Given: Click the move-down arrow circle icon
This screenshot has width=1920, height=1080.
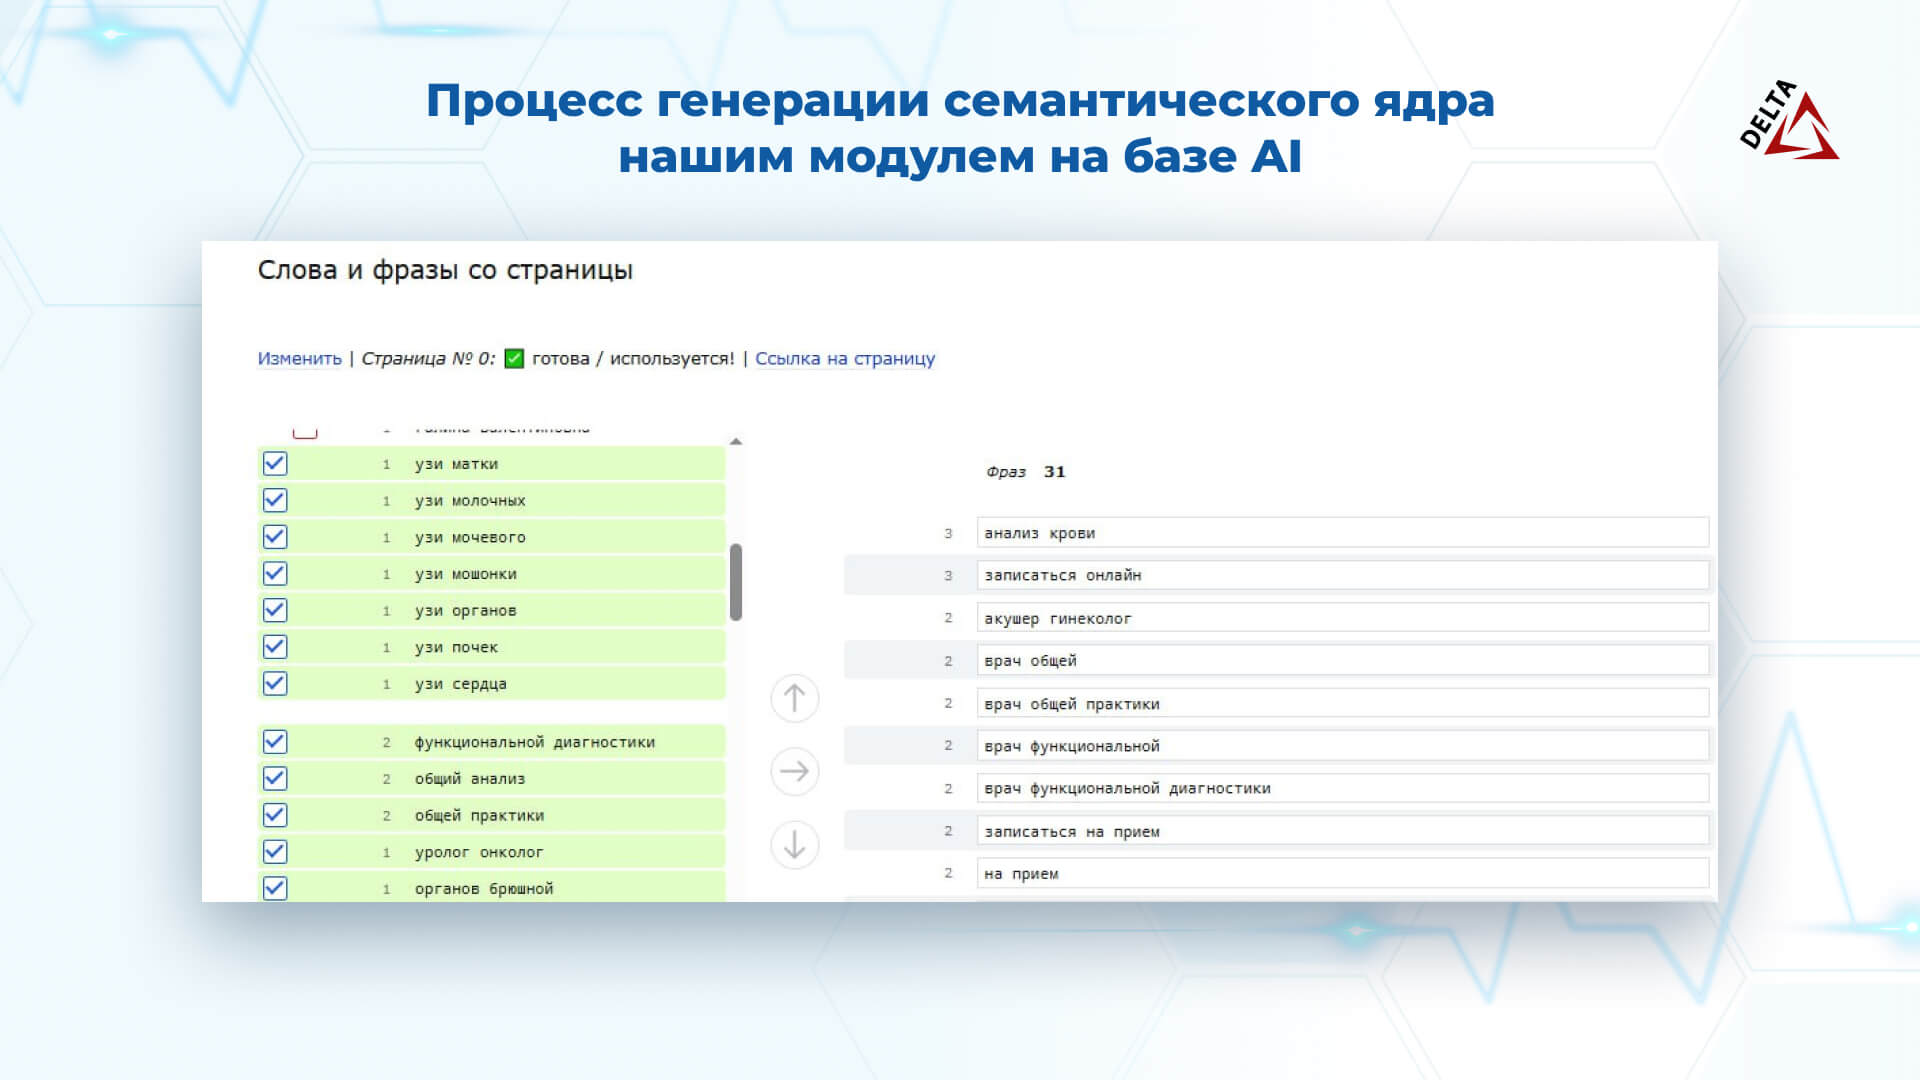Looking at the screenshot, I should [795, 845].
